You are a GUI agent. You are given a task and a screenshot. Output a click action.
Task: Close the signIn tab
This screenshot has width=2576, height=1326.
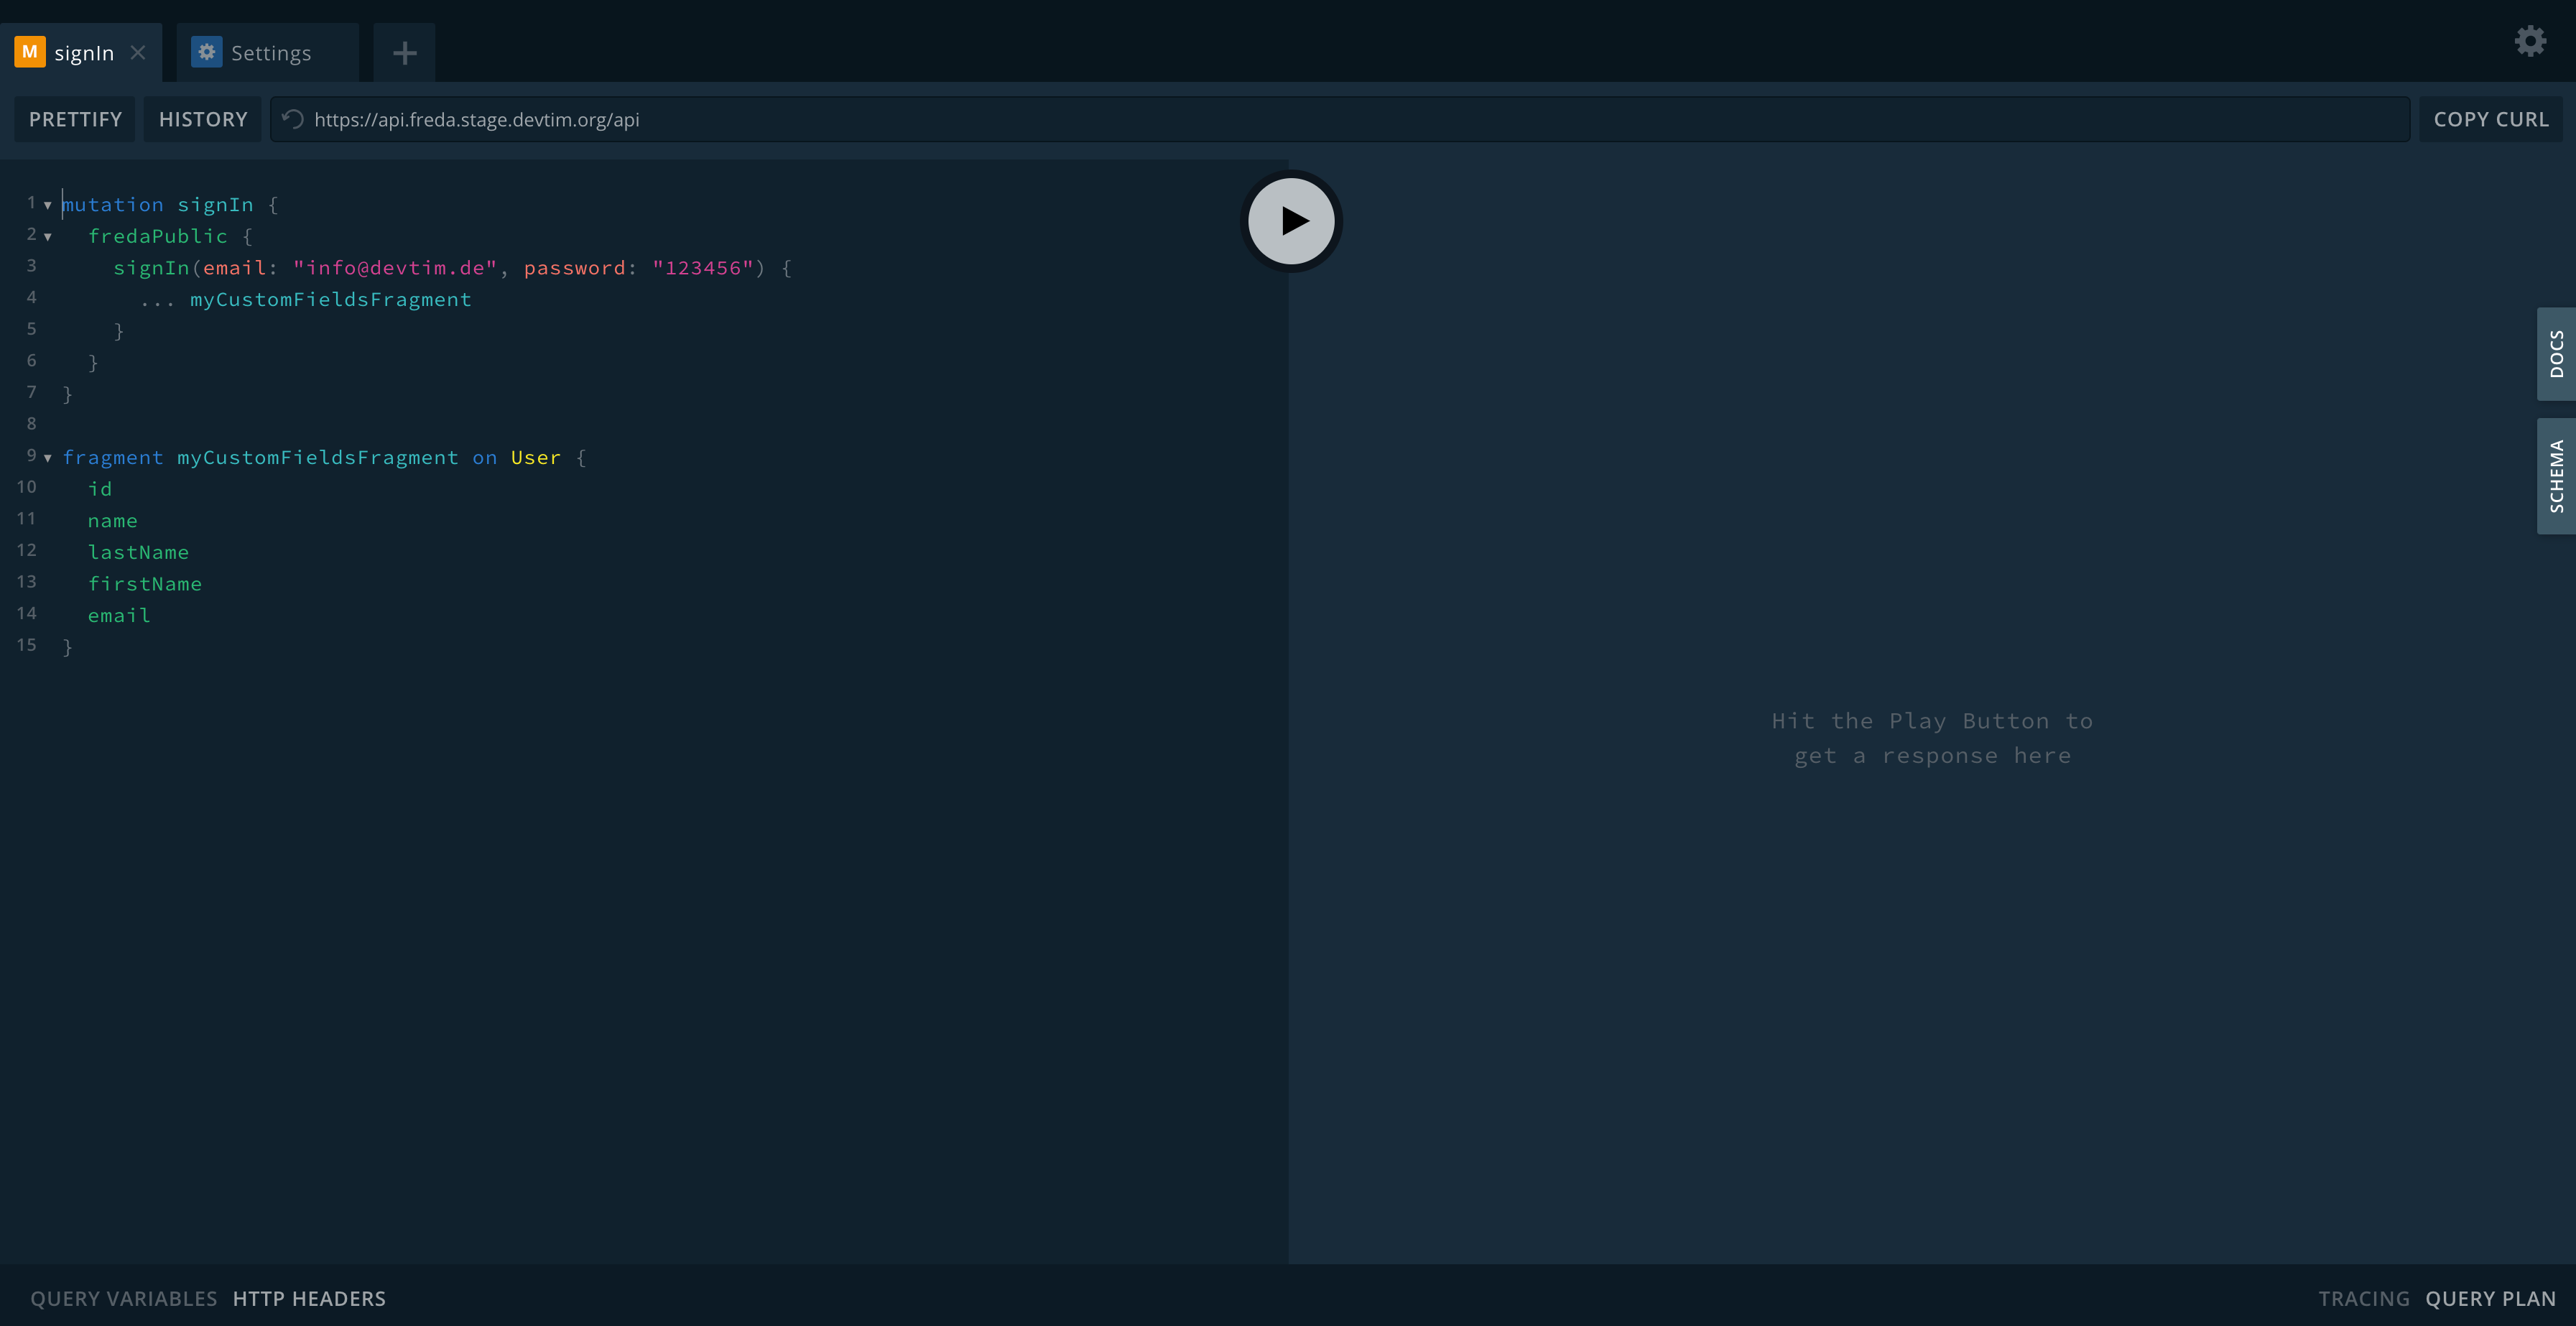coord(138,53)
